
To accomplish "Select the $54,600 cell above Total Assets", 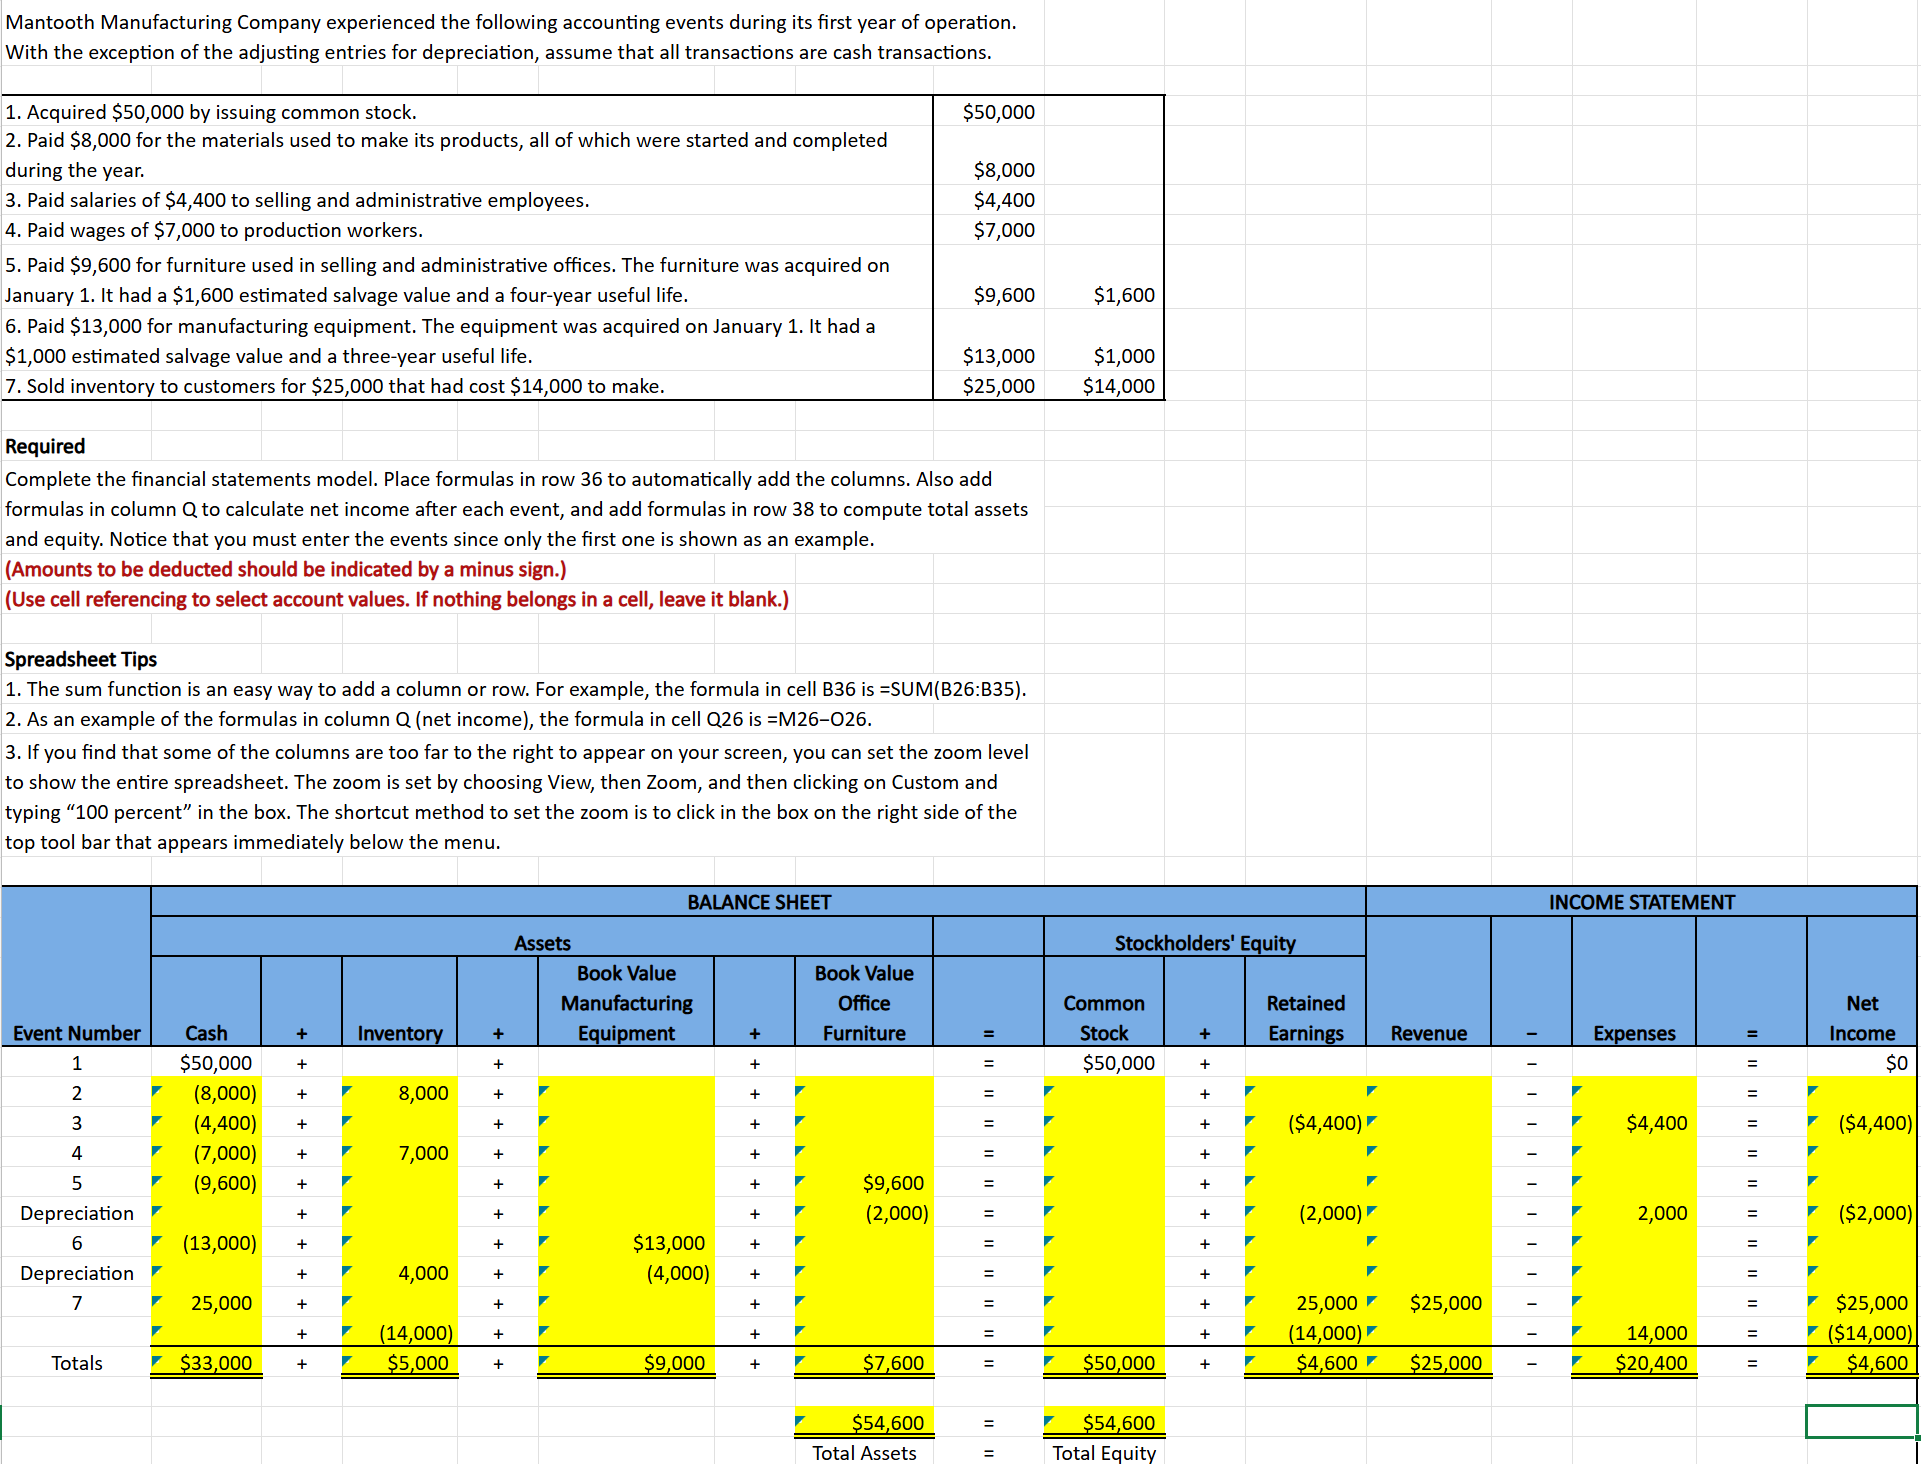I will pos(865,1422).
